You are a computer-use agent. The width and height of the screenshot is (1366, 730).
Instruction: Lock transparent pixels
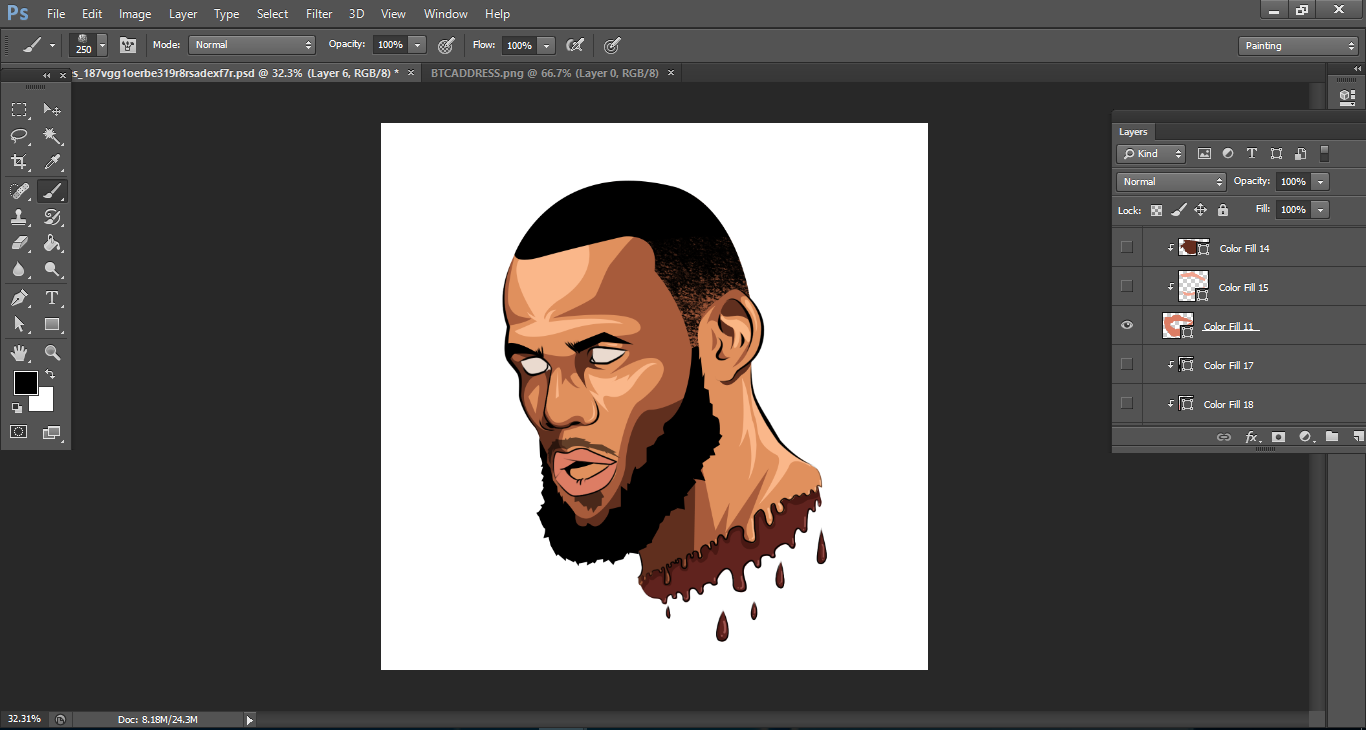tap(1156, 210)
